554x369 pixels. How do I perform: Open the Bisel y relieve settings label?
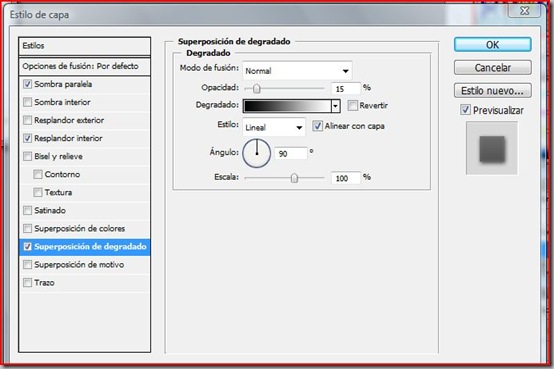coord(58,156)
